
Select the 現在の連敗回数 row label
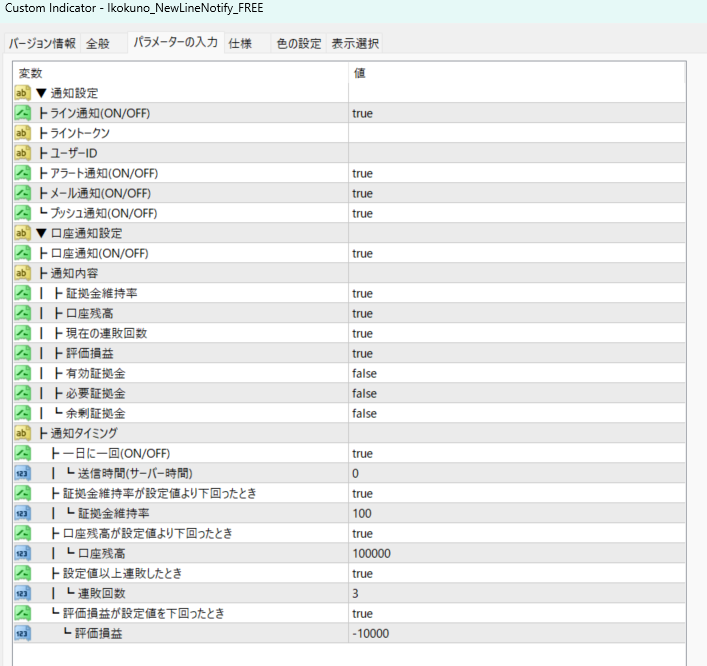click(107, 333)
